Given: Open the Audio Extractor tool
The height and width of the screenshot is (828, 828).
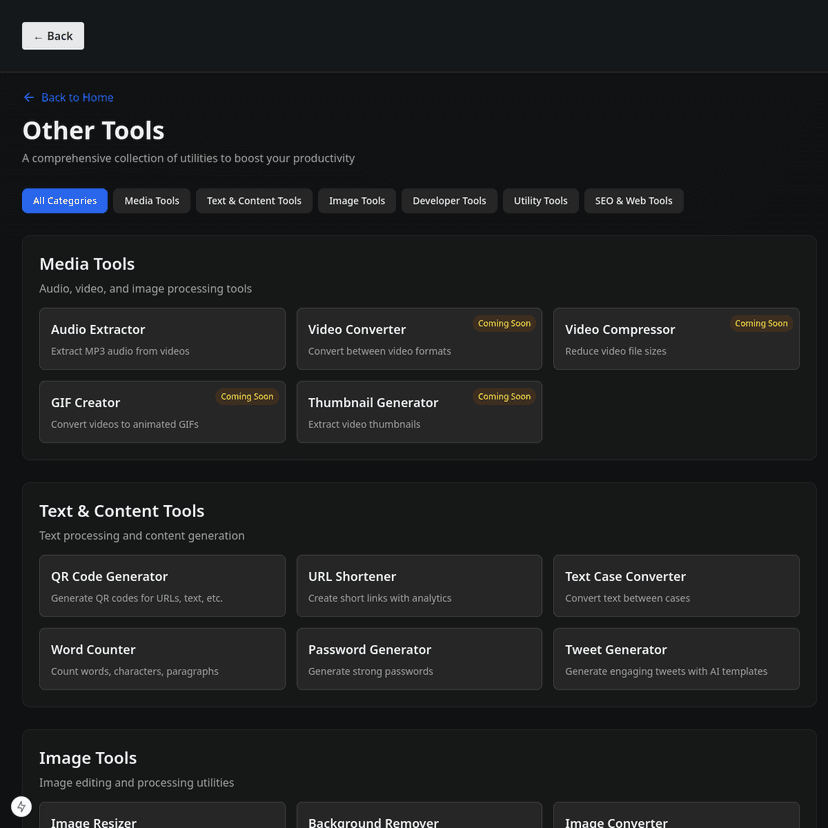Looking at the screenshot, I should pyautogui.click(x=162, y=338).
